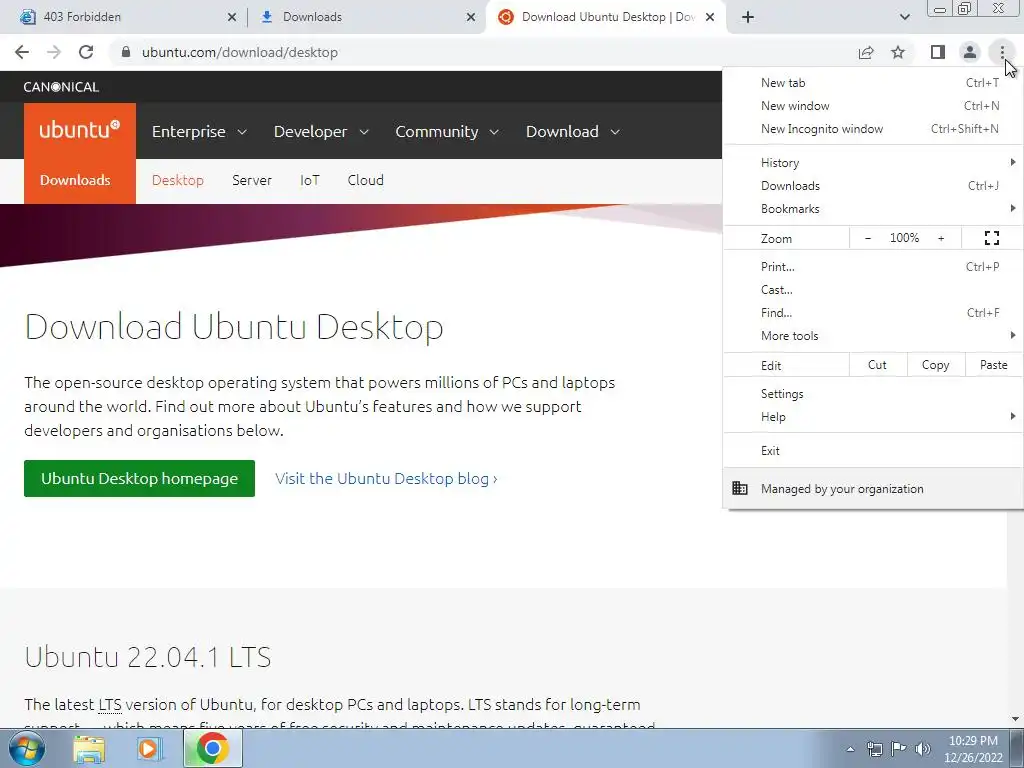The height and width of the screenshot is (768, 1024).
Task: Select Find from the Chrome menu
Action: click(x=872, y=313)
